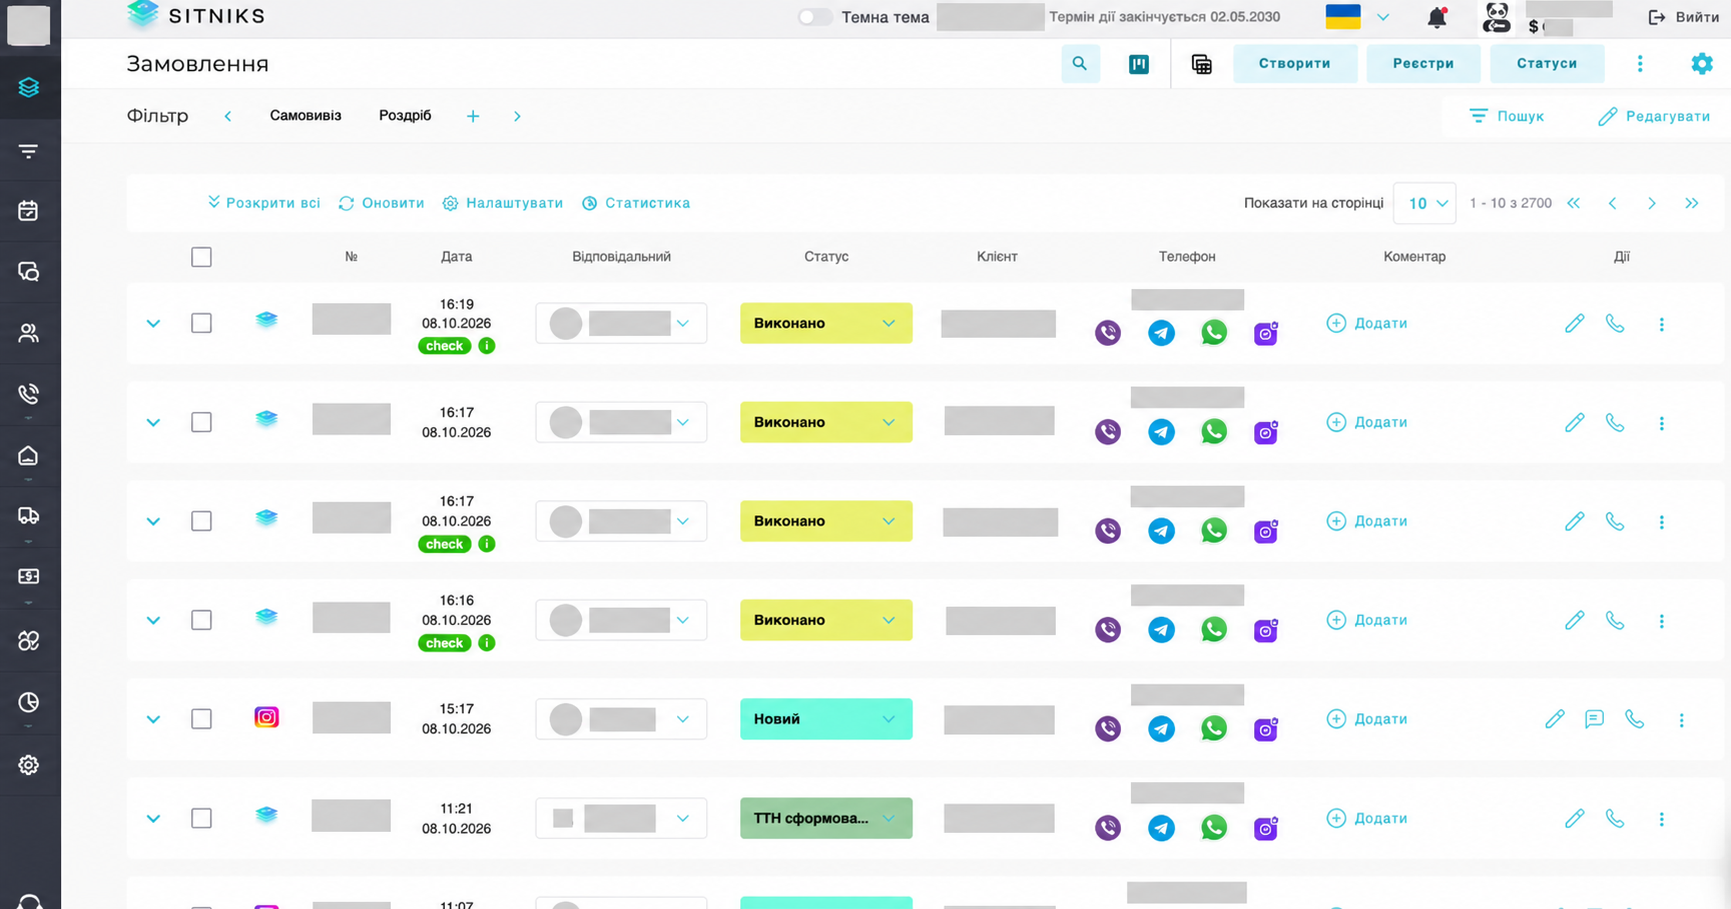Select all orders with header checkbox
This screenshot has width=1731, height=909.
[201, 257]
